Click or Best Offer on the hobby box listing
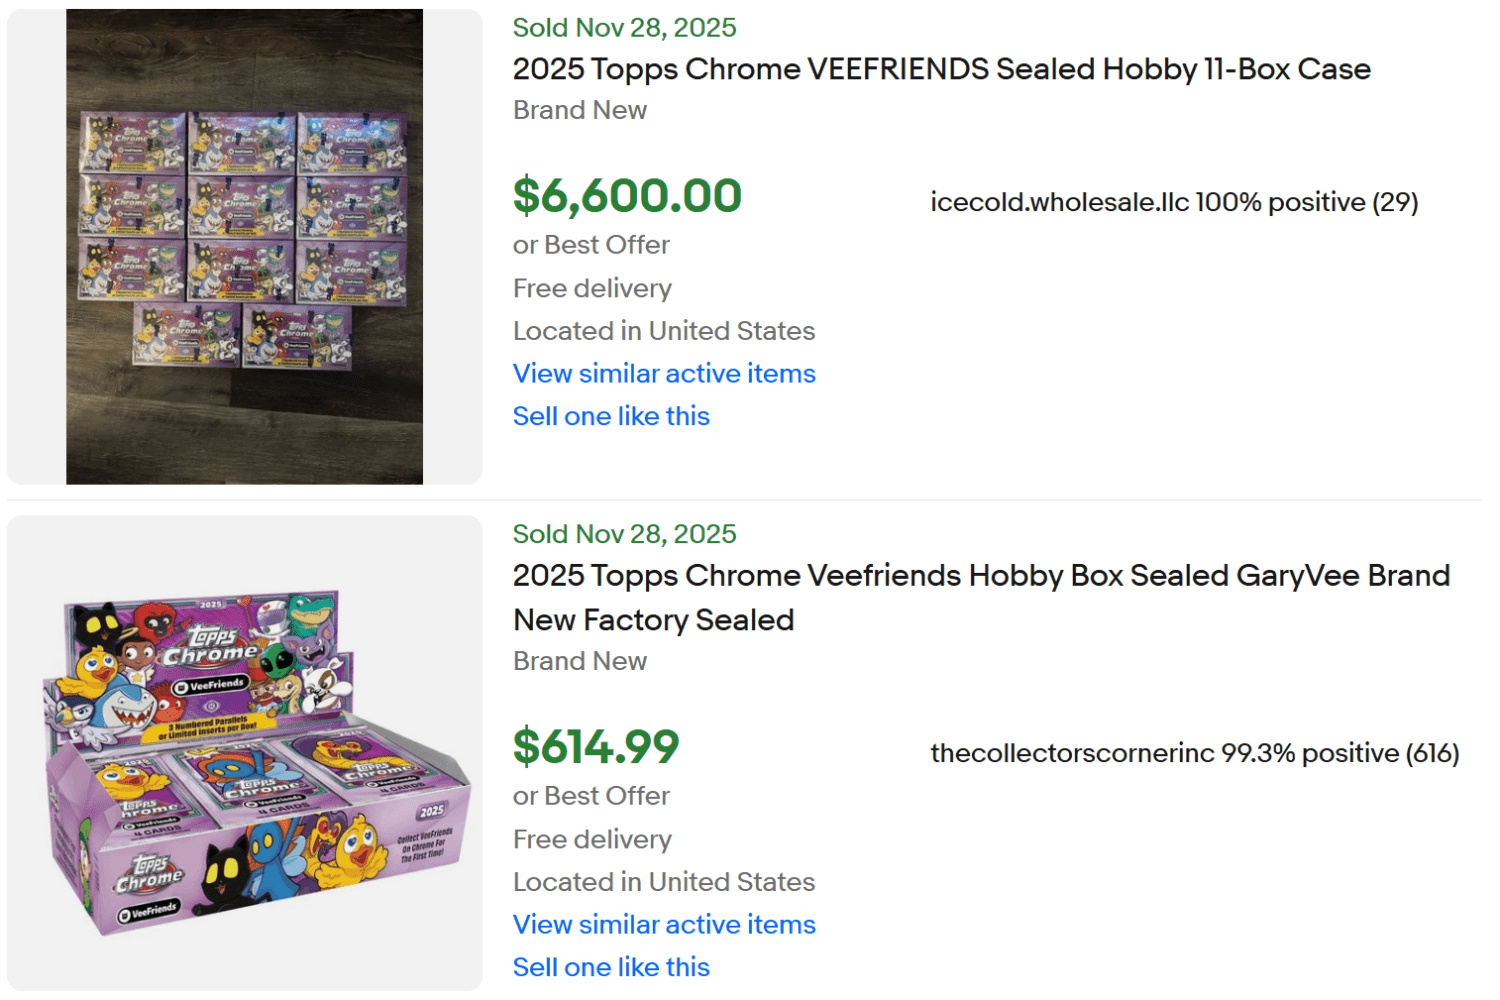Screen dimensions: 1500x1000 tap(590, 795)
